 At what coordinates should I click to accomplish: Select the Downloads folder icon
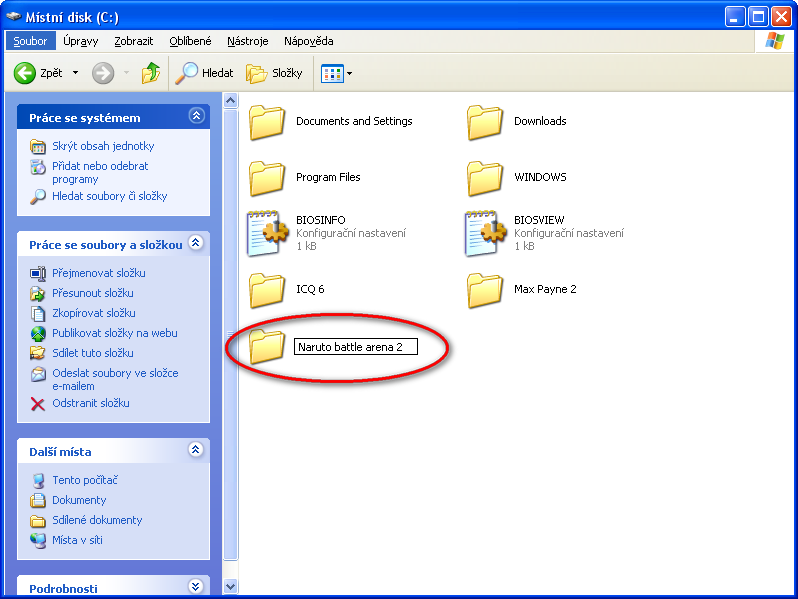(x=484, y=122)
